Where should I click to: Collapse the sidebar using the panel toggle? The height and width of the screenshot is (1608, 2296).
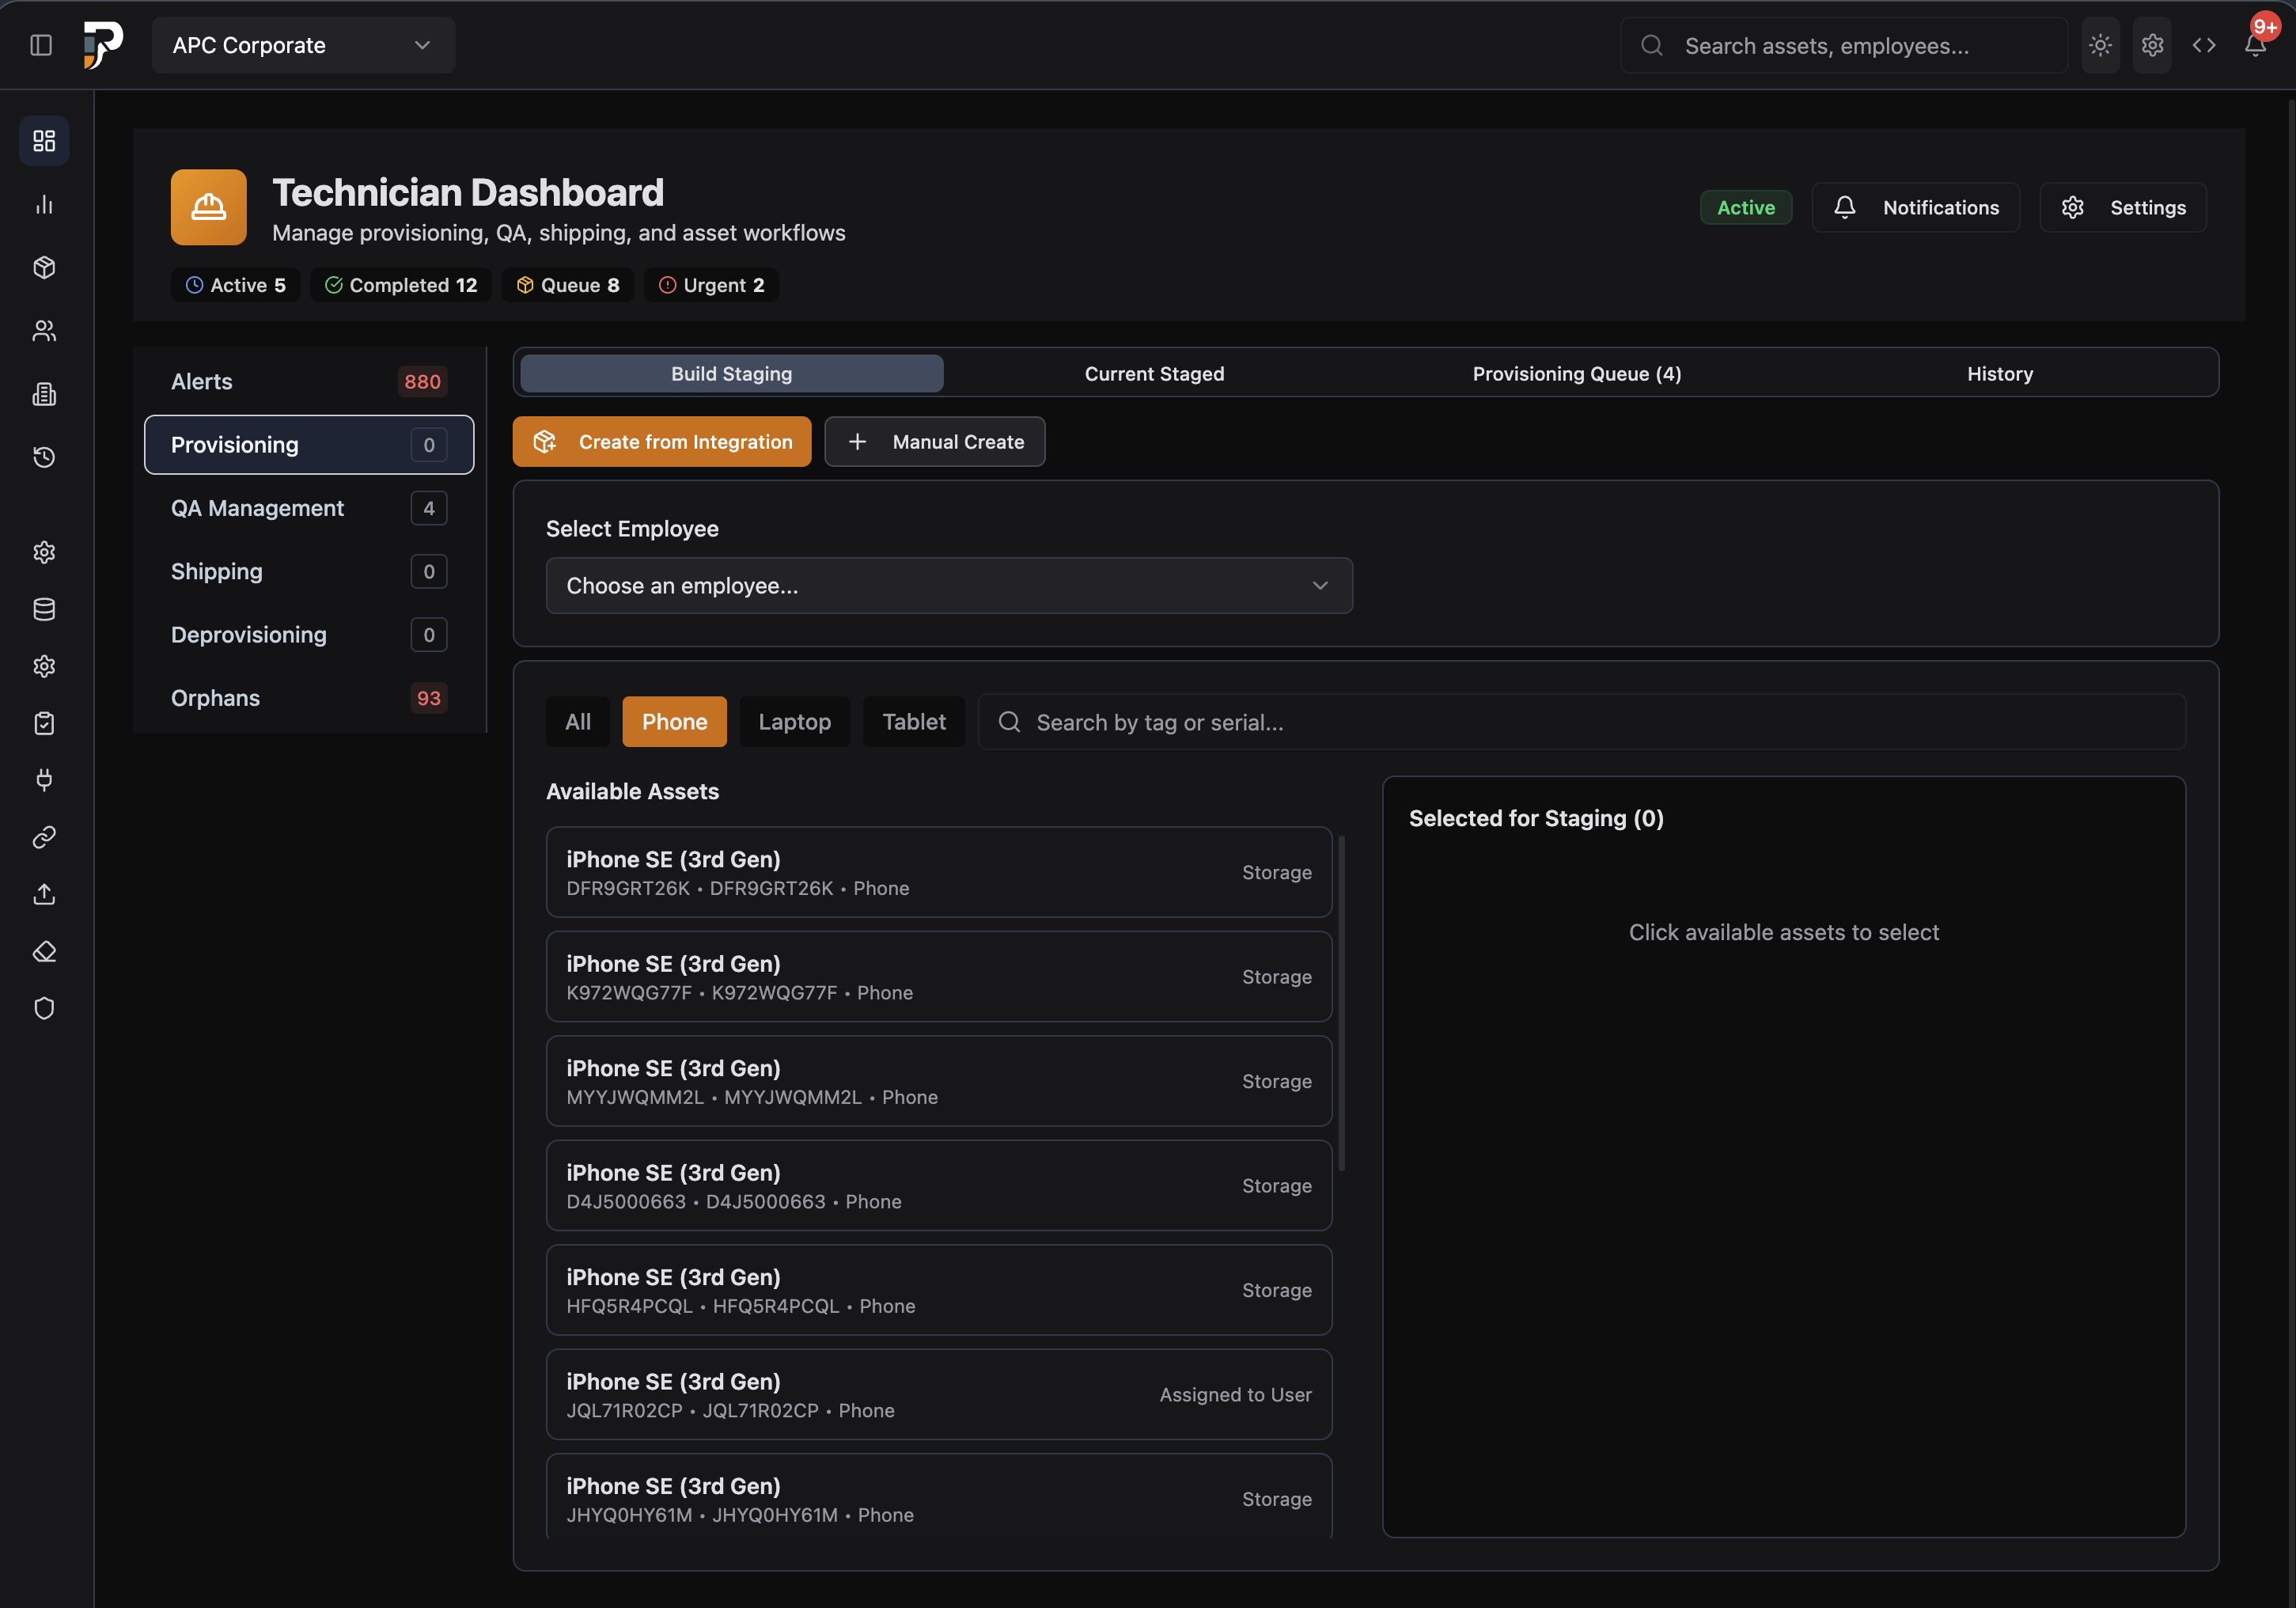tap(41, 45)
